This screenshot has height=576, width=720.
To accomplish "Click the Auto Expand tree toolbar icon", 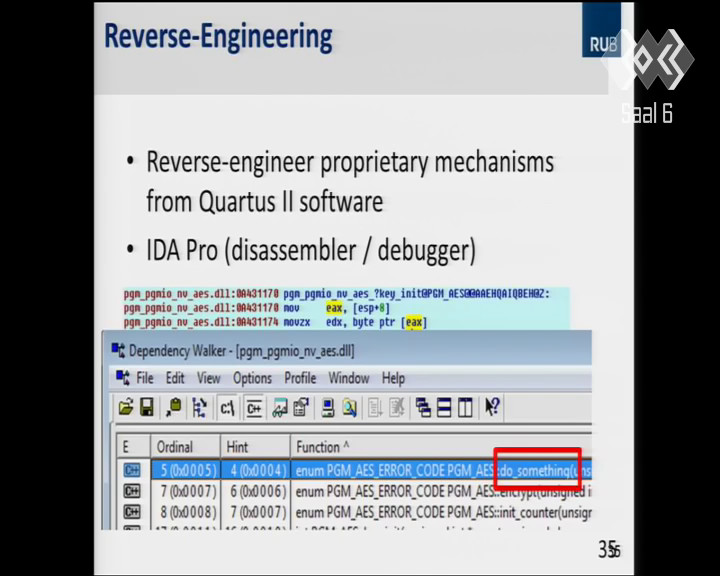I will (199, 407).
